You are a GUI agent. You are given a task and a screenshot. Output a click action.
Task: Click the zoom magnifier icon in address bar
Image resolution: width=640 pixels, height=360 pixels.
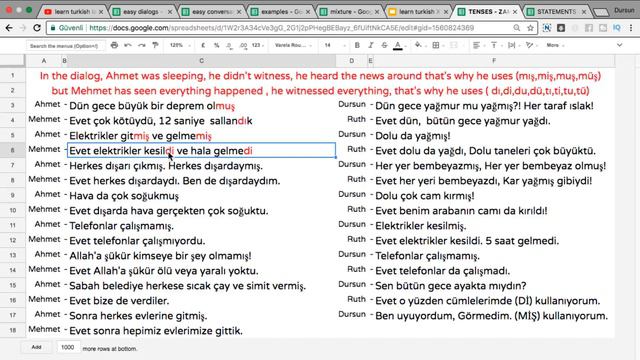517,28
